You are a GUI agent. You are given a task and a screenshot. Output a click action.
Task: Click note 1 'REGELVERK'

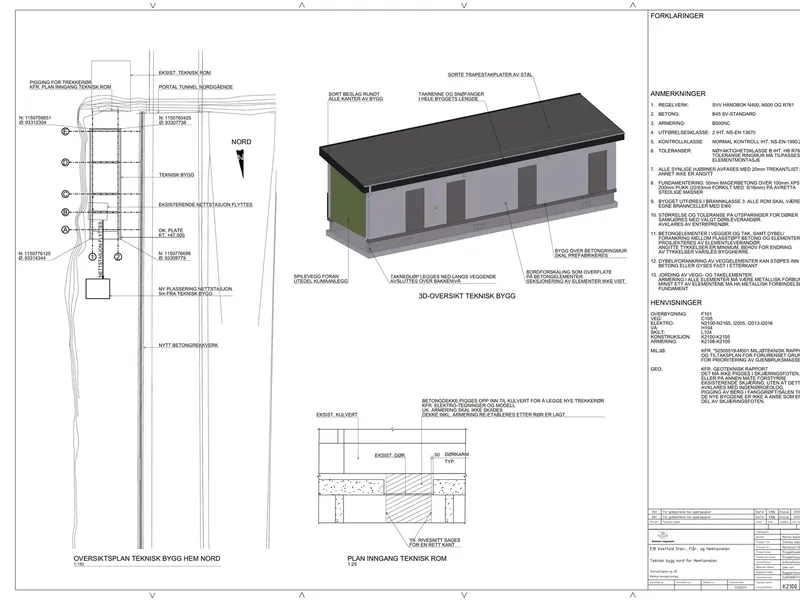pos(722,105)
